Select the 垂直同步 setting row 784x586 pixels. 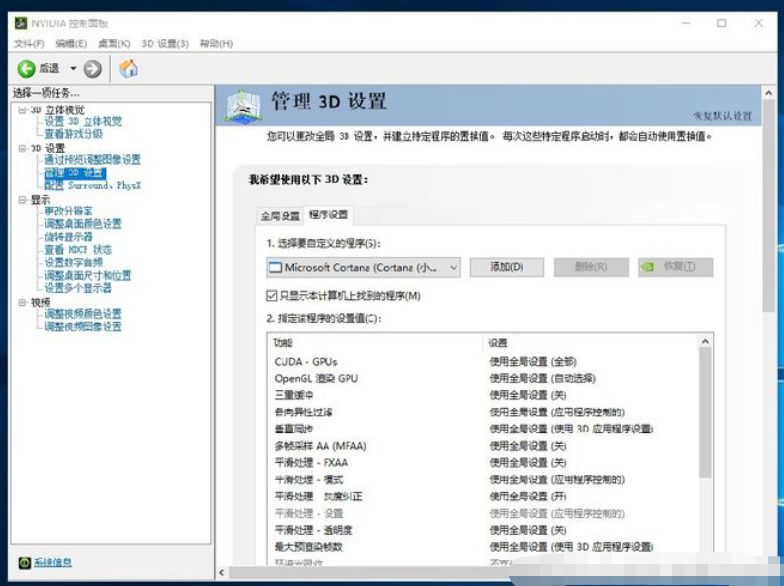pos(290,429)
